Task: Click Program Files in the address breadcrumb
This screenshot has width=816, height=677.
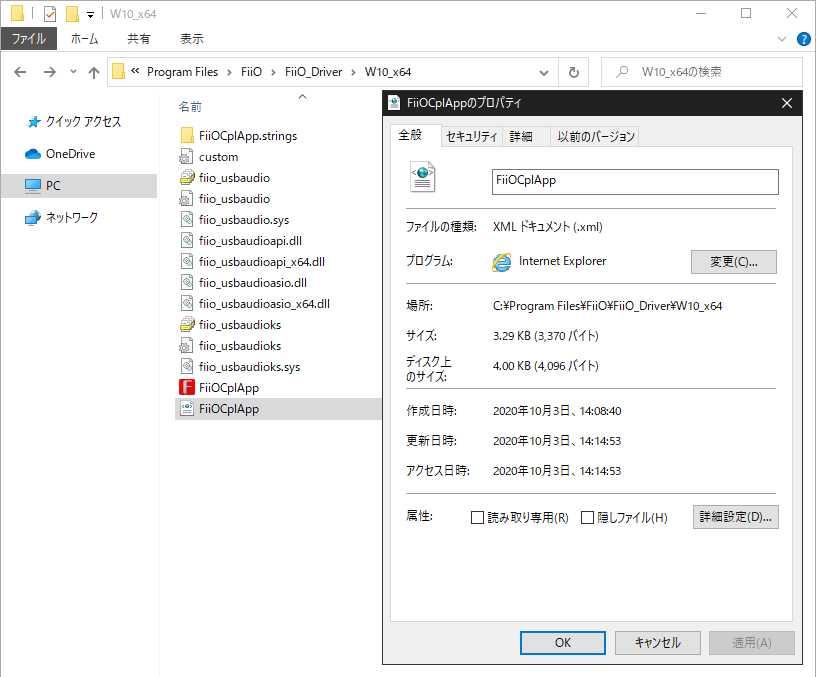Action: tap(183, 72)
